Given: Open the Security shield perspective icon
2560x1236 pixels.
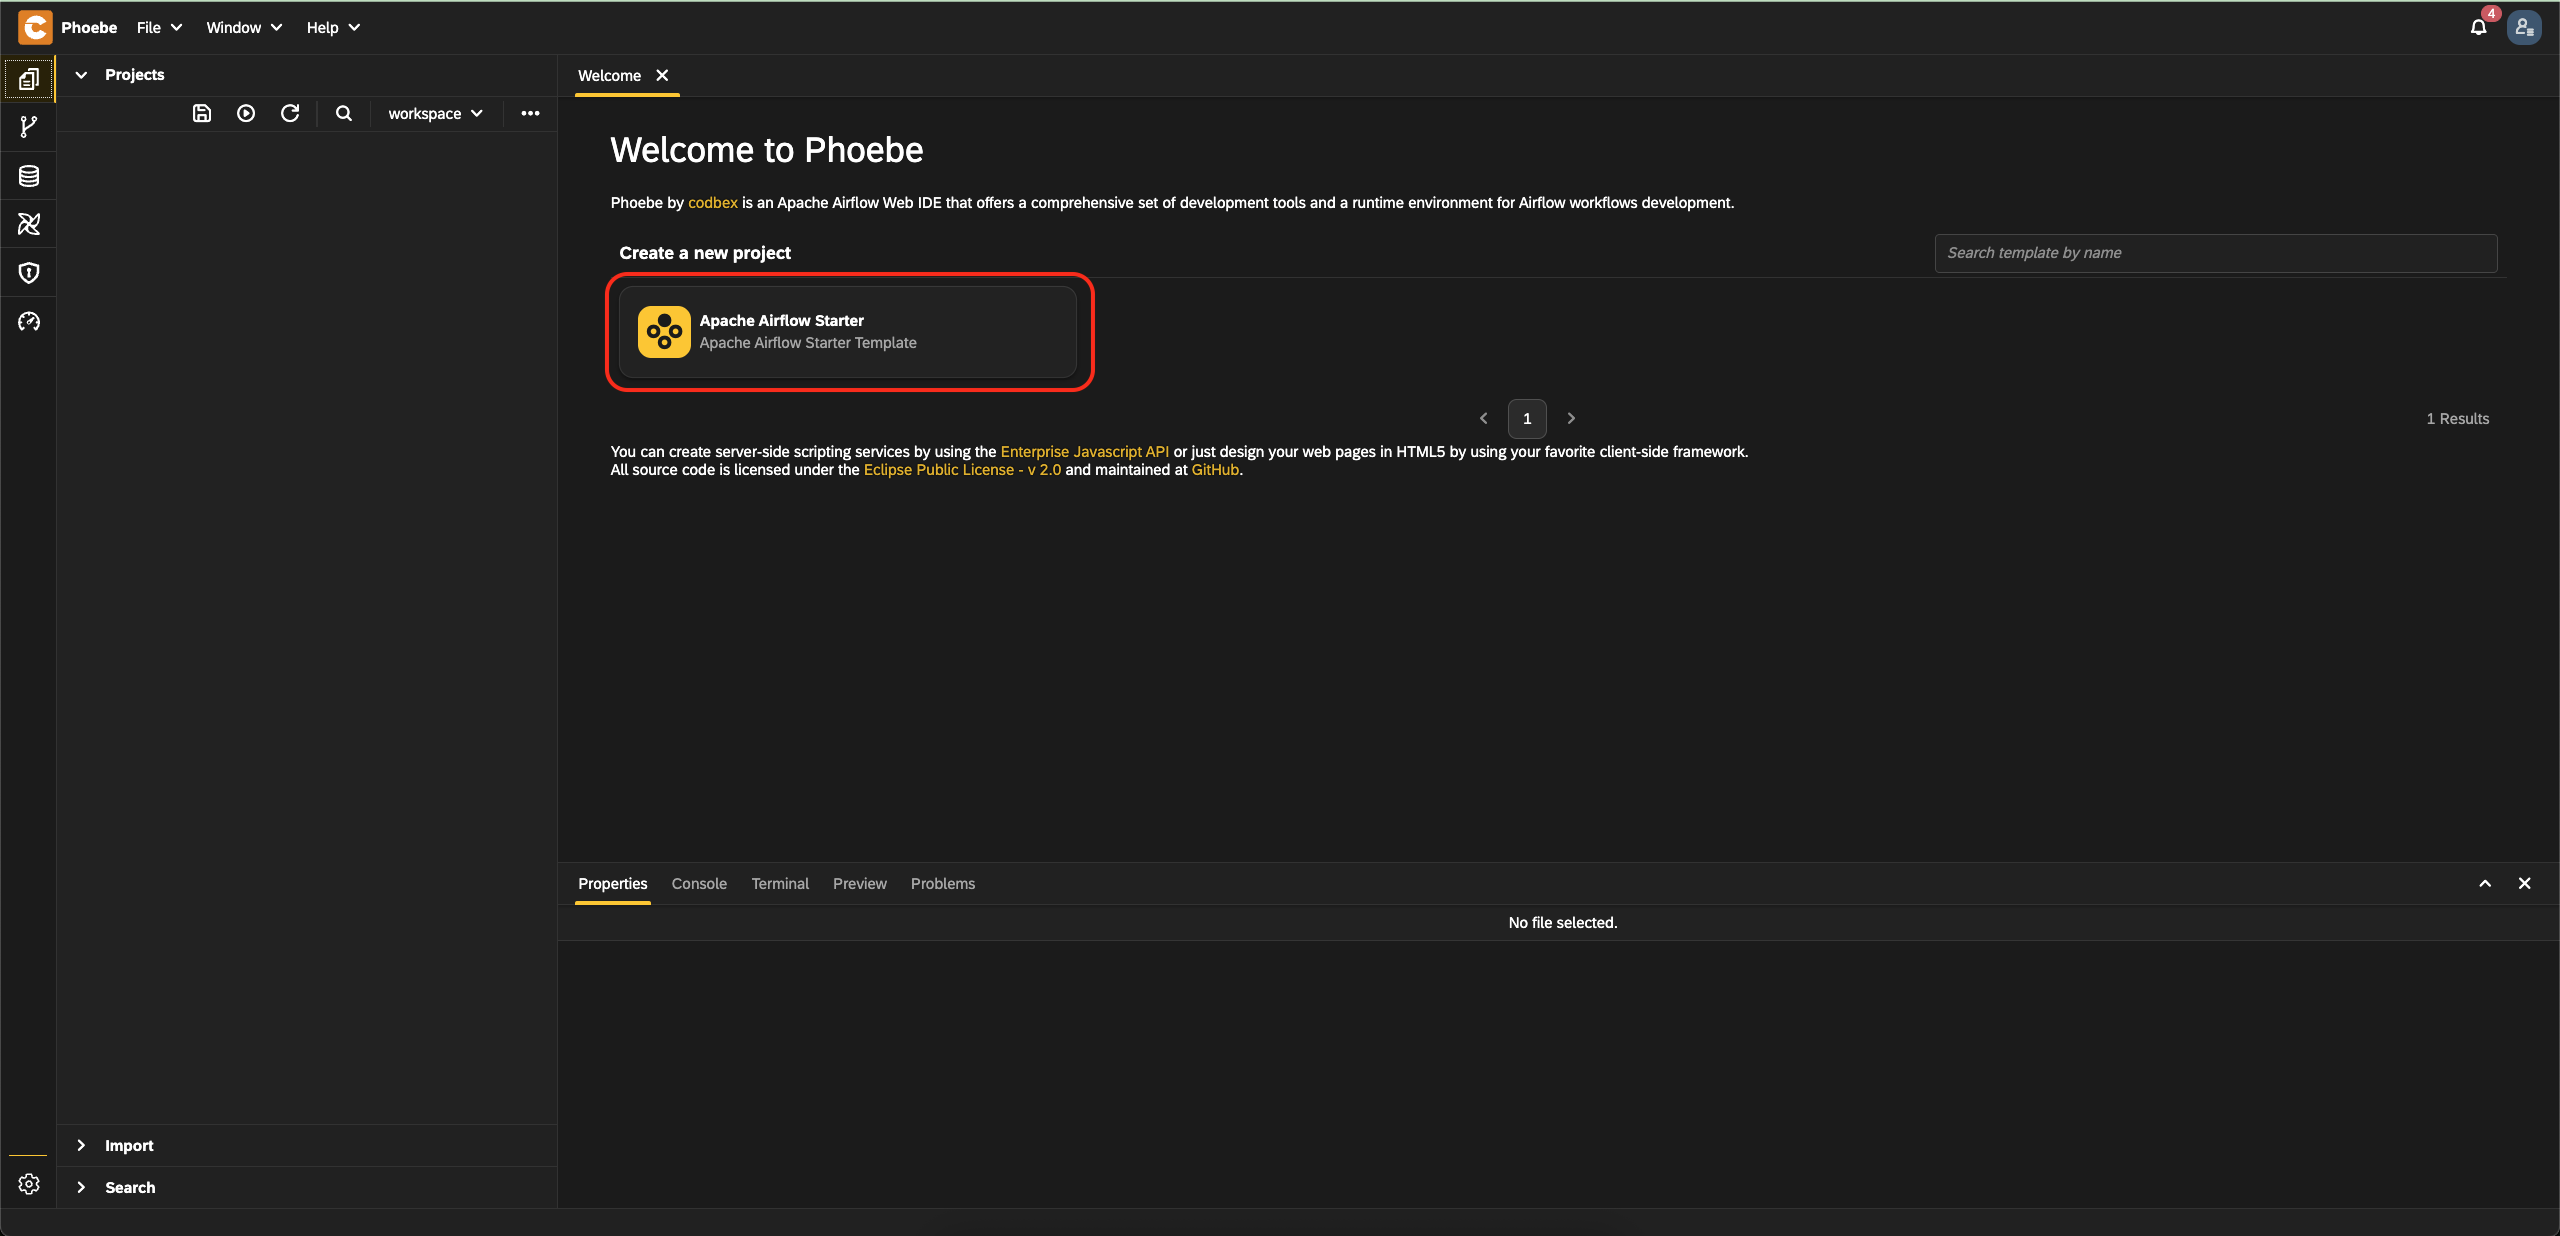Looking at the screenshot, I should point(29,273).
